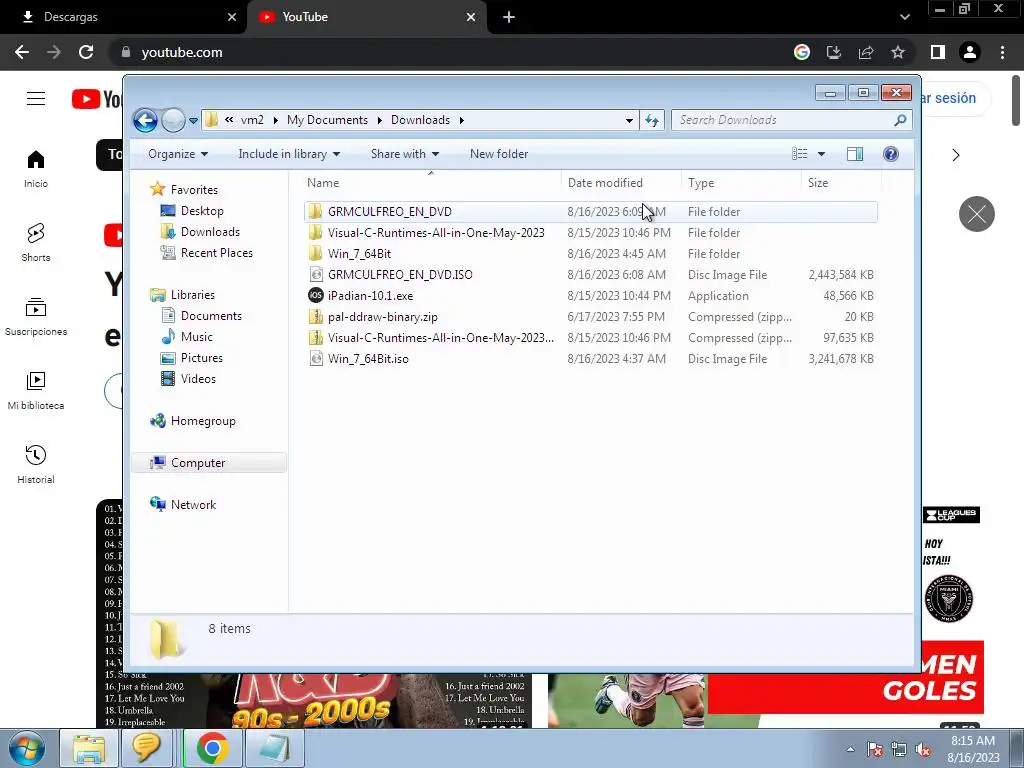Open Libraries in navigation pane
Screen dimensions: 1024x768
[x=193, y=295]
